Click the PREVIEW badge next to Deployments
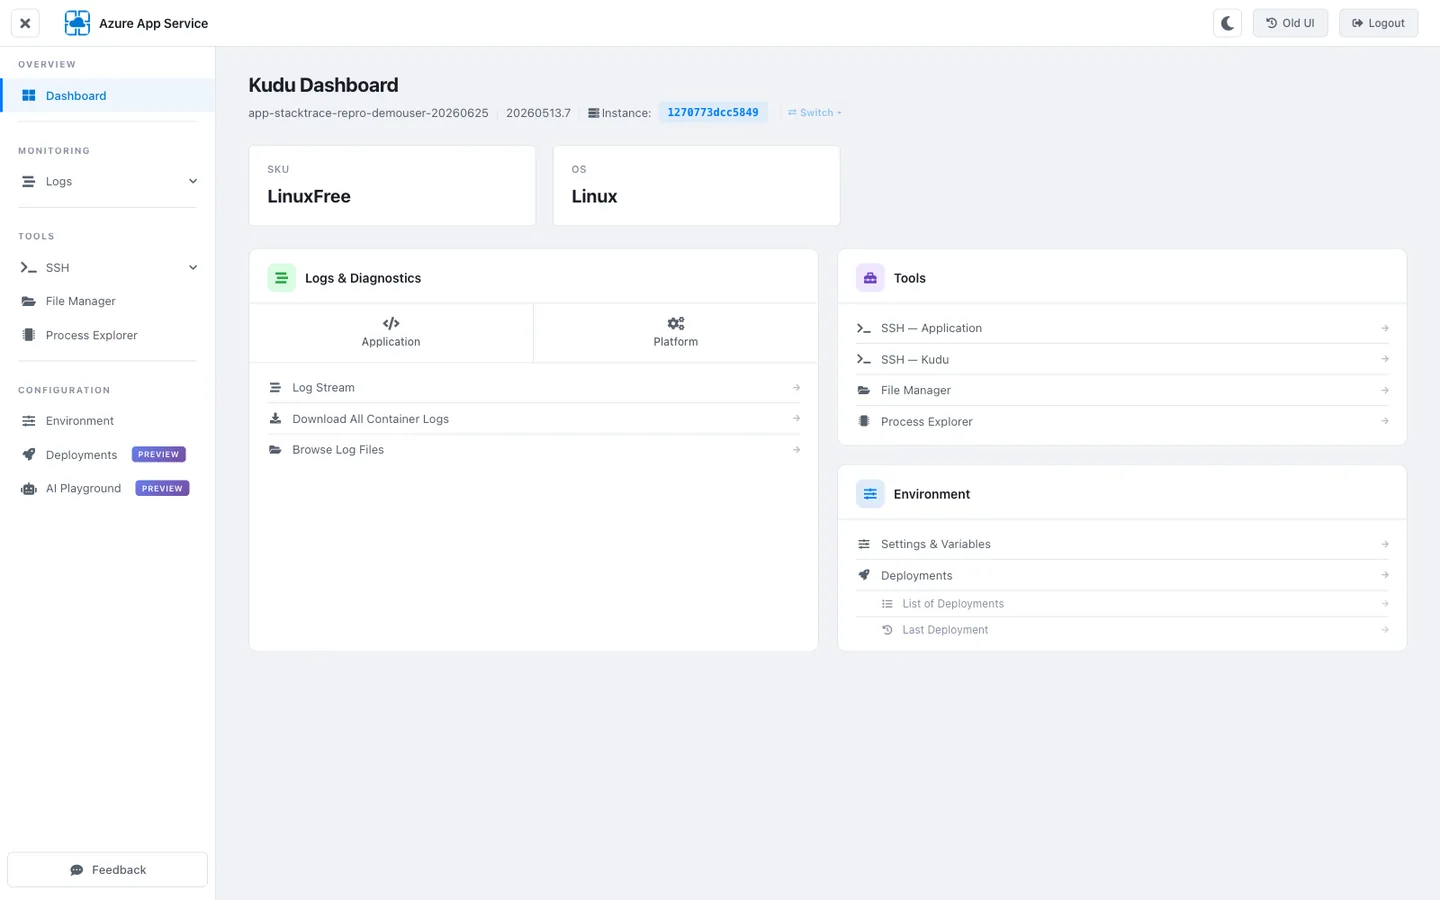The height and width of the screenshot is (900, 1440). click(x=159, y=455)
